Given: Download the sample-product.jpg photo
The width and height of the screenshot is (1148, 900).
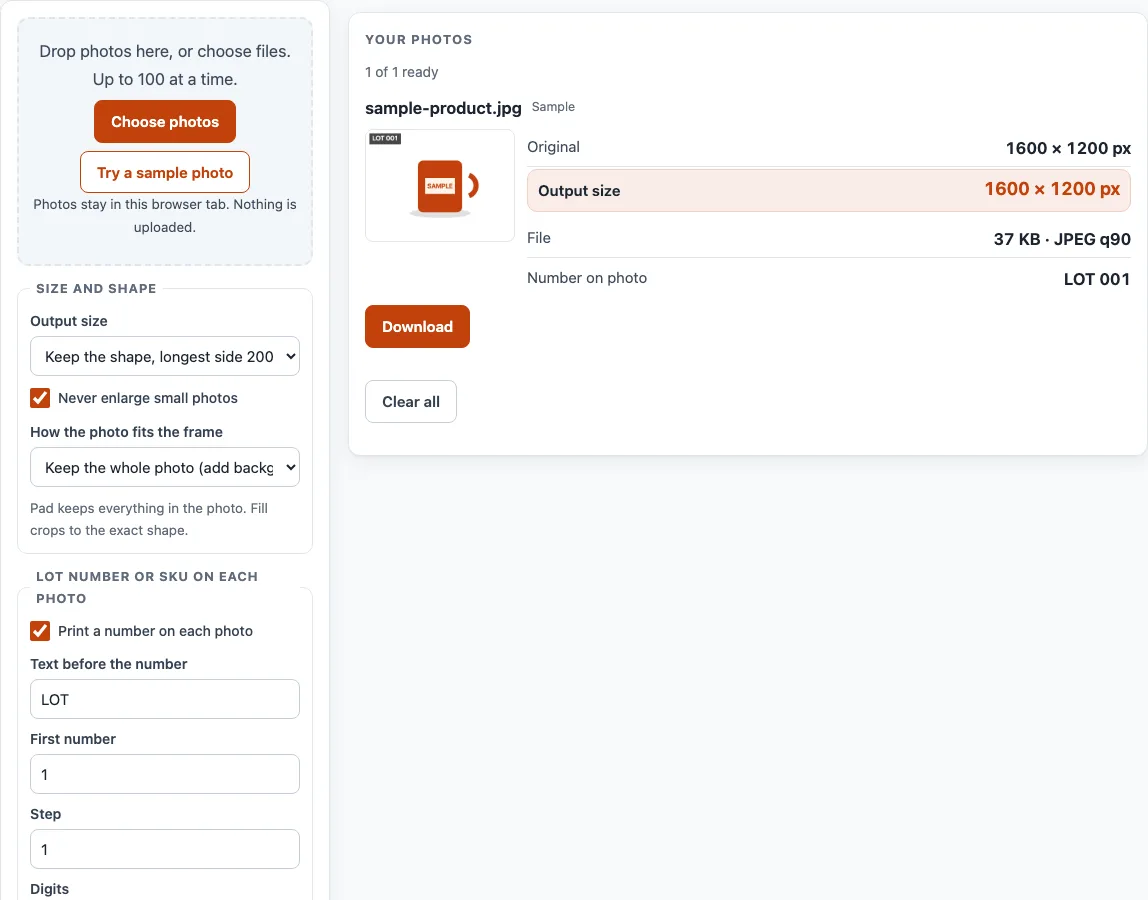Looking at the screenshot, I should 417,327.
